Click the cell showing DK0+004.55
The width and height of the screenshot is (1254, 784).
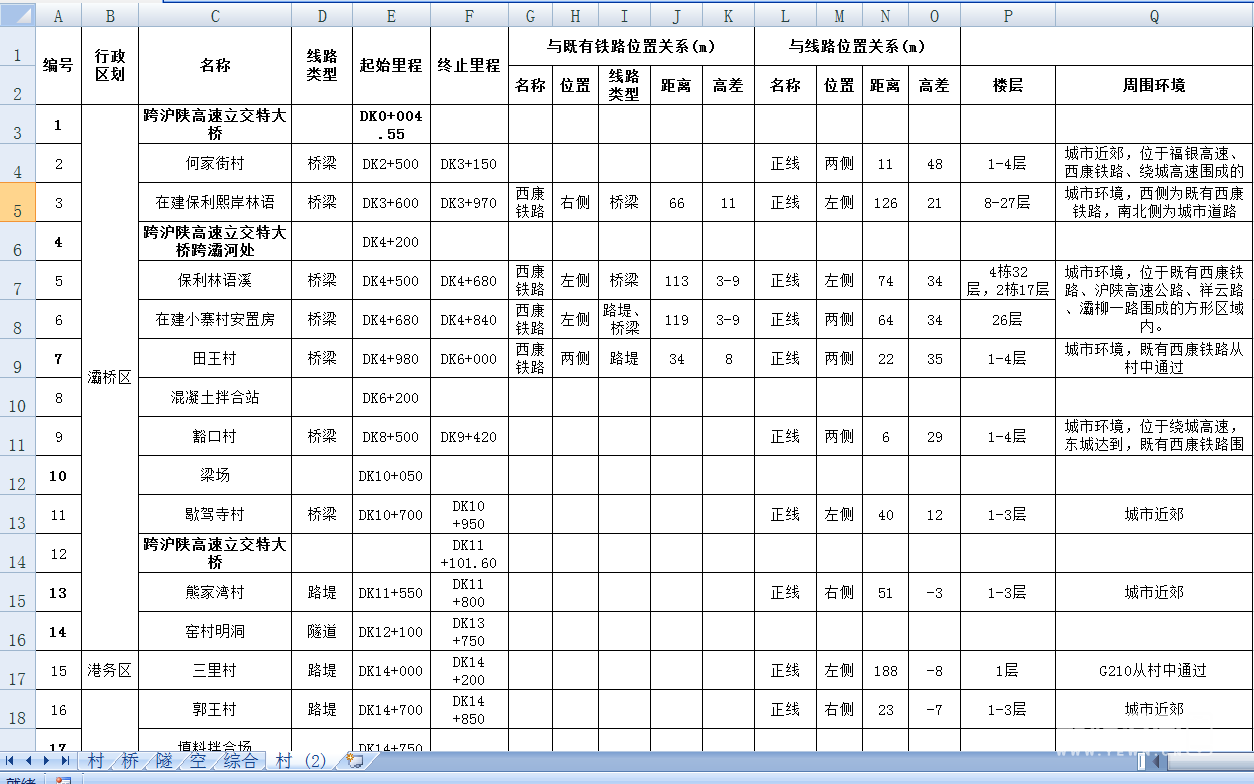[x=390, y=124]
